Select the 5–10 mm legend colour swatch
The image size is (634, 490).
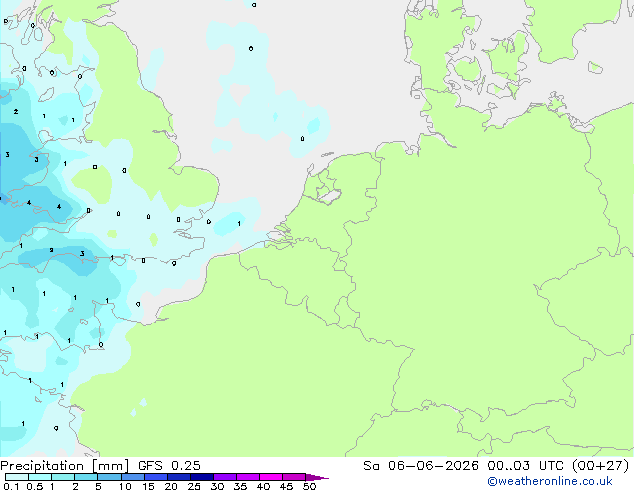[109, 477]
